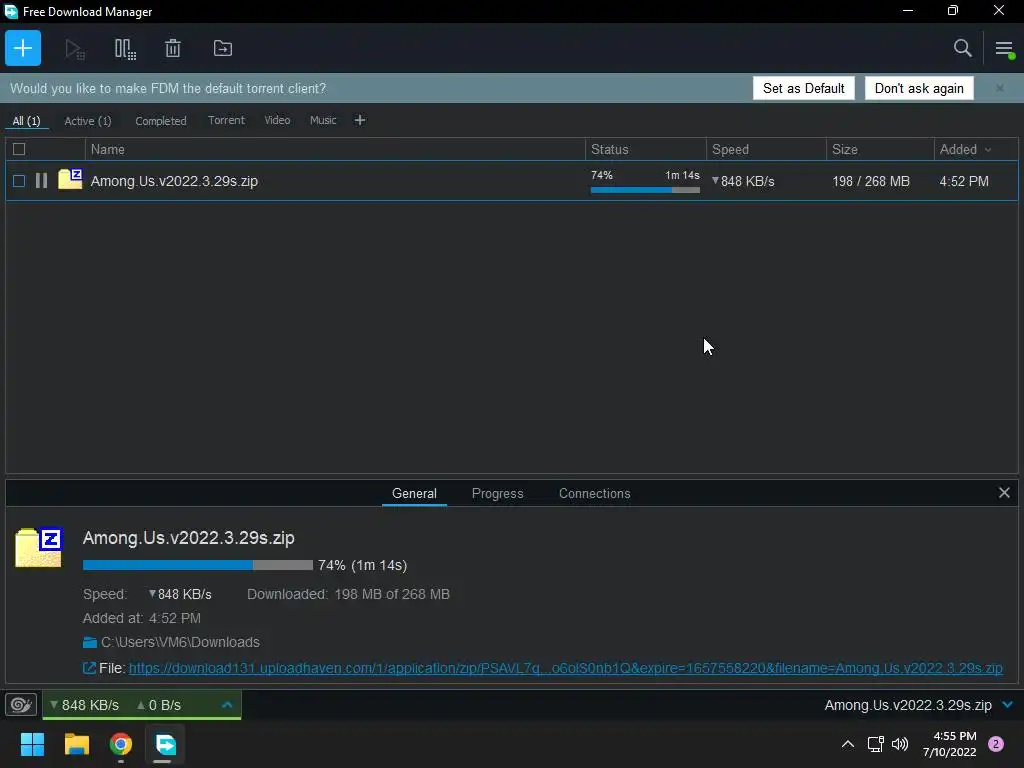The image size is (1024, 768).
Task: Switch to the Torrent filter tab
Action: click(227, 120)
